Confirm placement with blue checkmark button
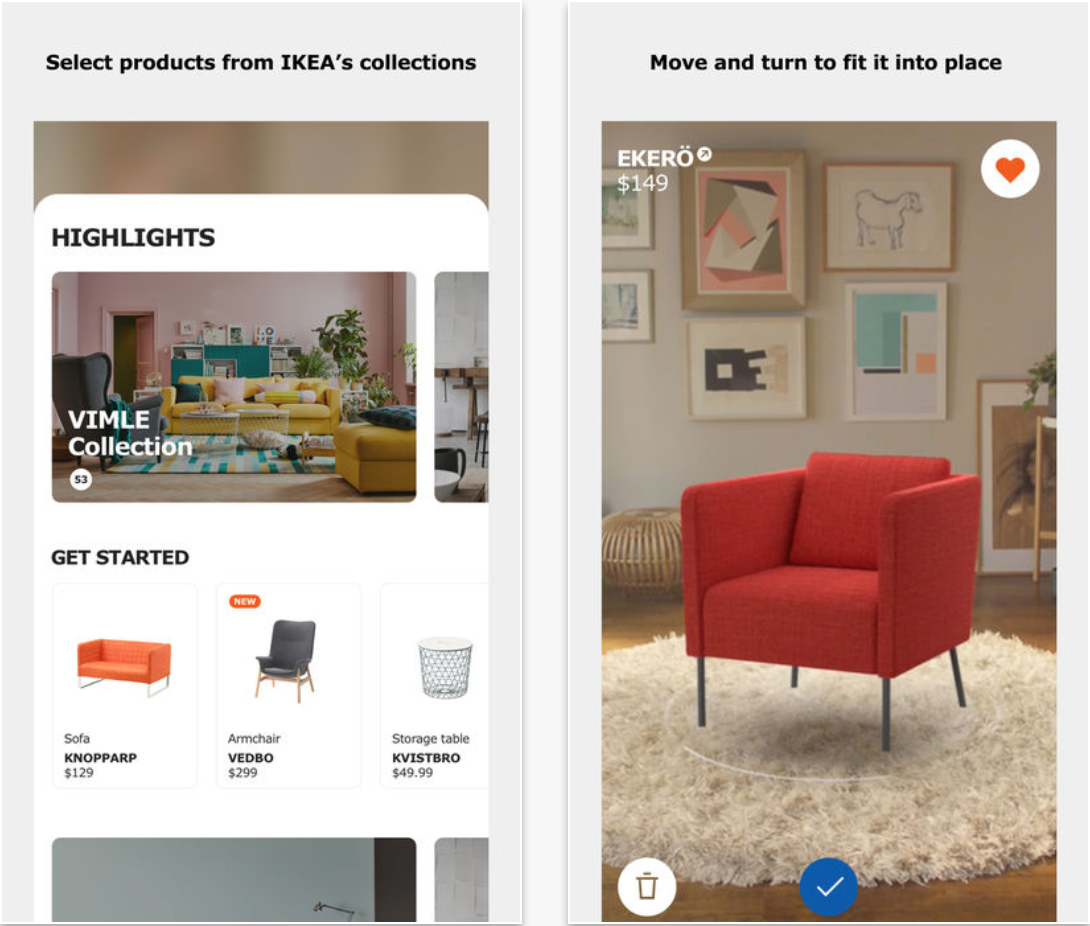The height and width of the screenshot is (926, 1090). (828, 886)
